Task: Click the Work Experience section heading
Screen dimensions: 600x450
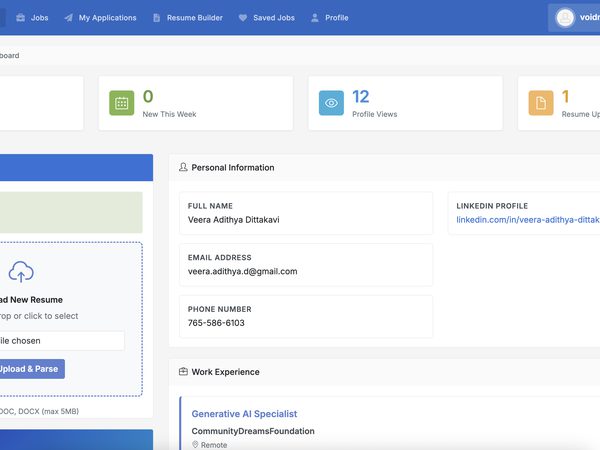Action: pos(225,372)
